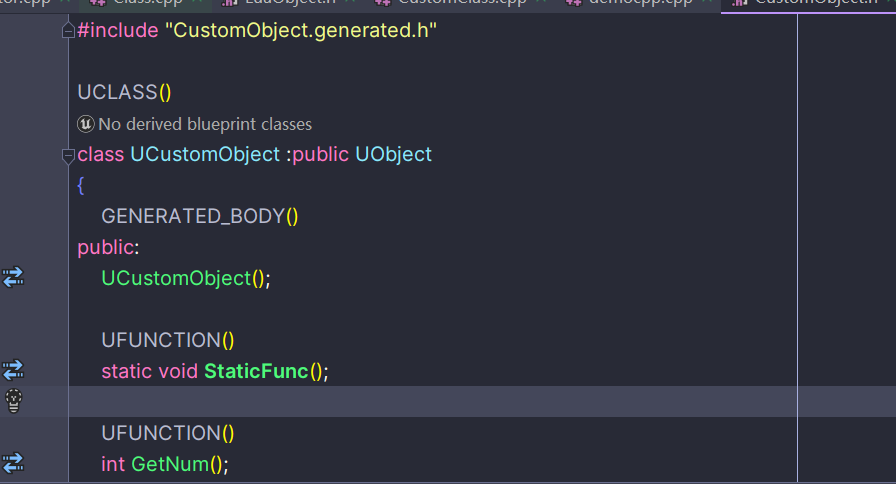Screen dimensions: 896x484
Task: Click the public access specifier keyword
Action: pyautogui.click(x=105, y=247)
